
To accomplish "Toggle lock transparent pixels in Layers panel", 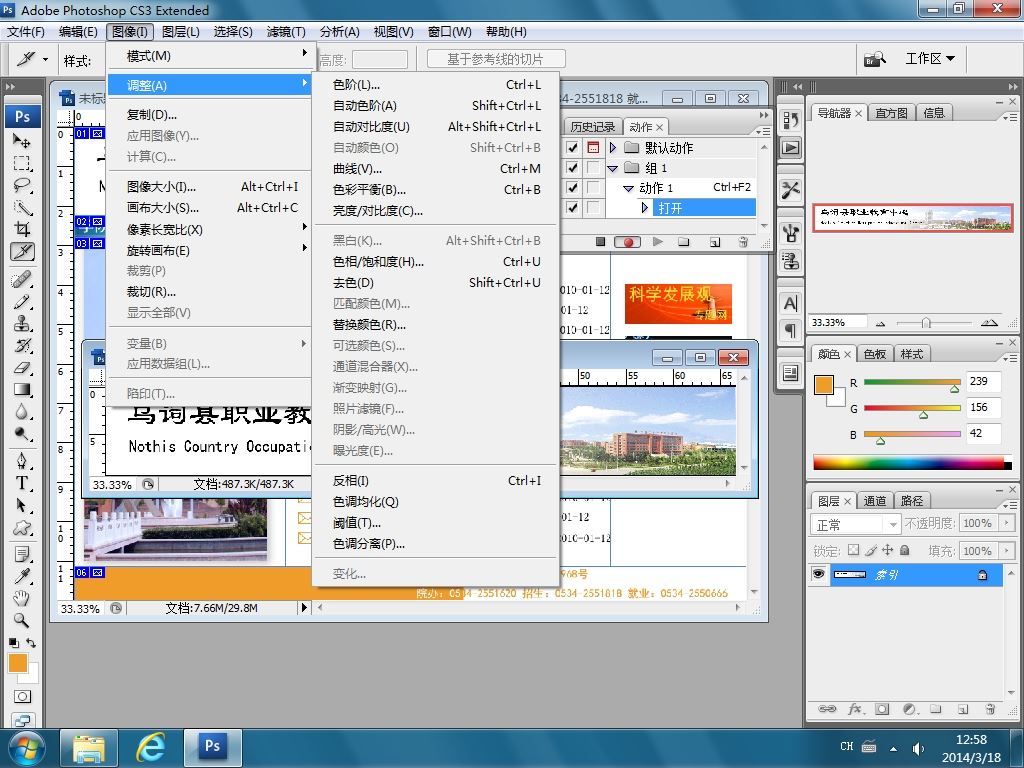I will pos(854,551).
